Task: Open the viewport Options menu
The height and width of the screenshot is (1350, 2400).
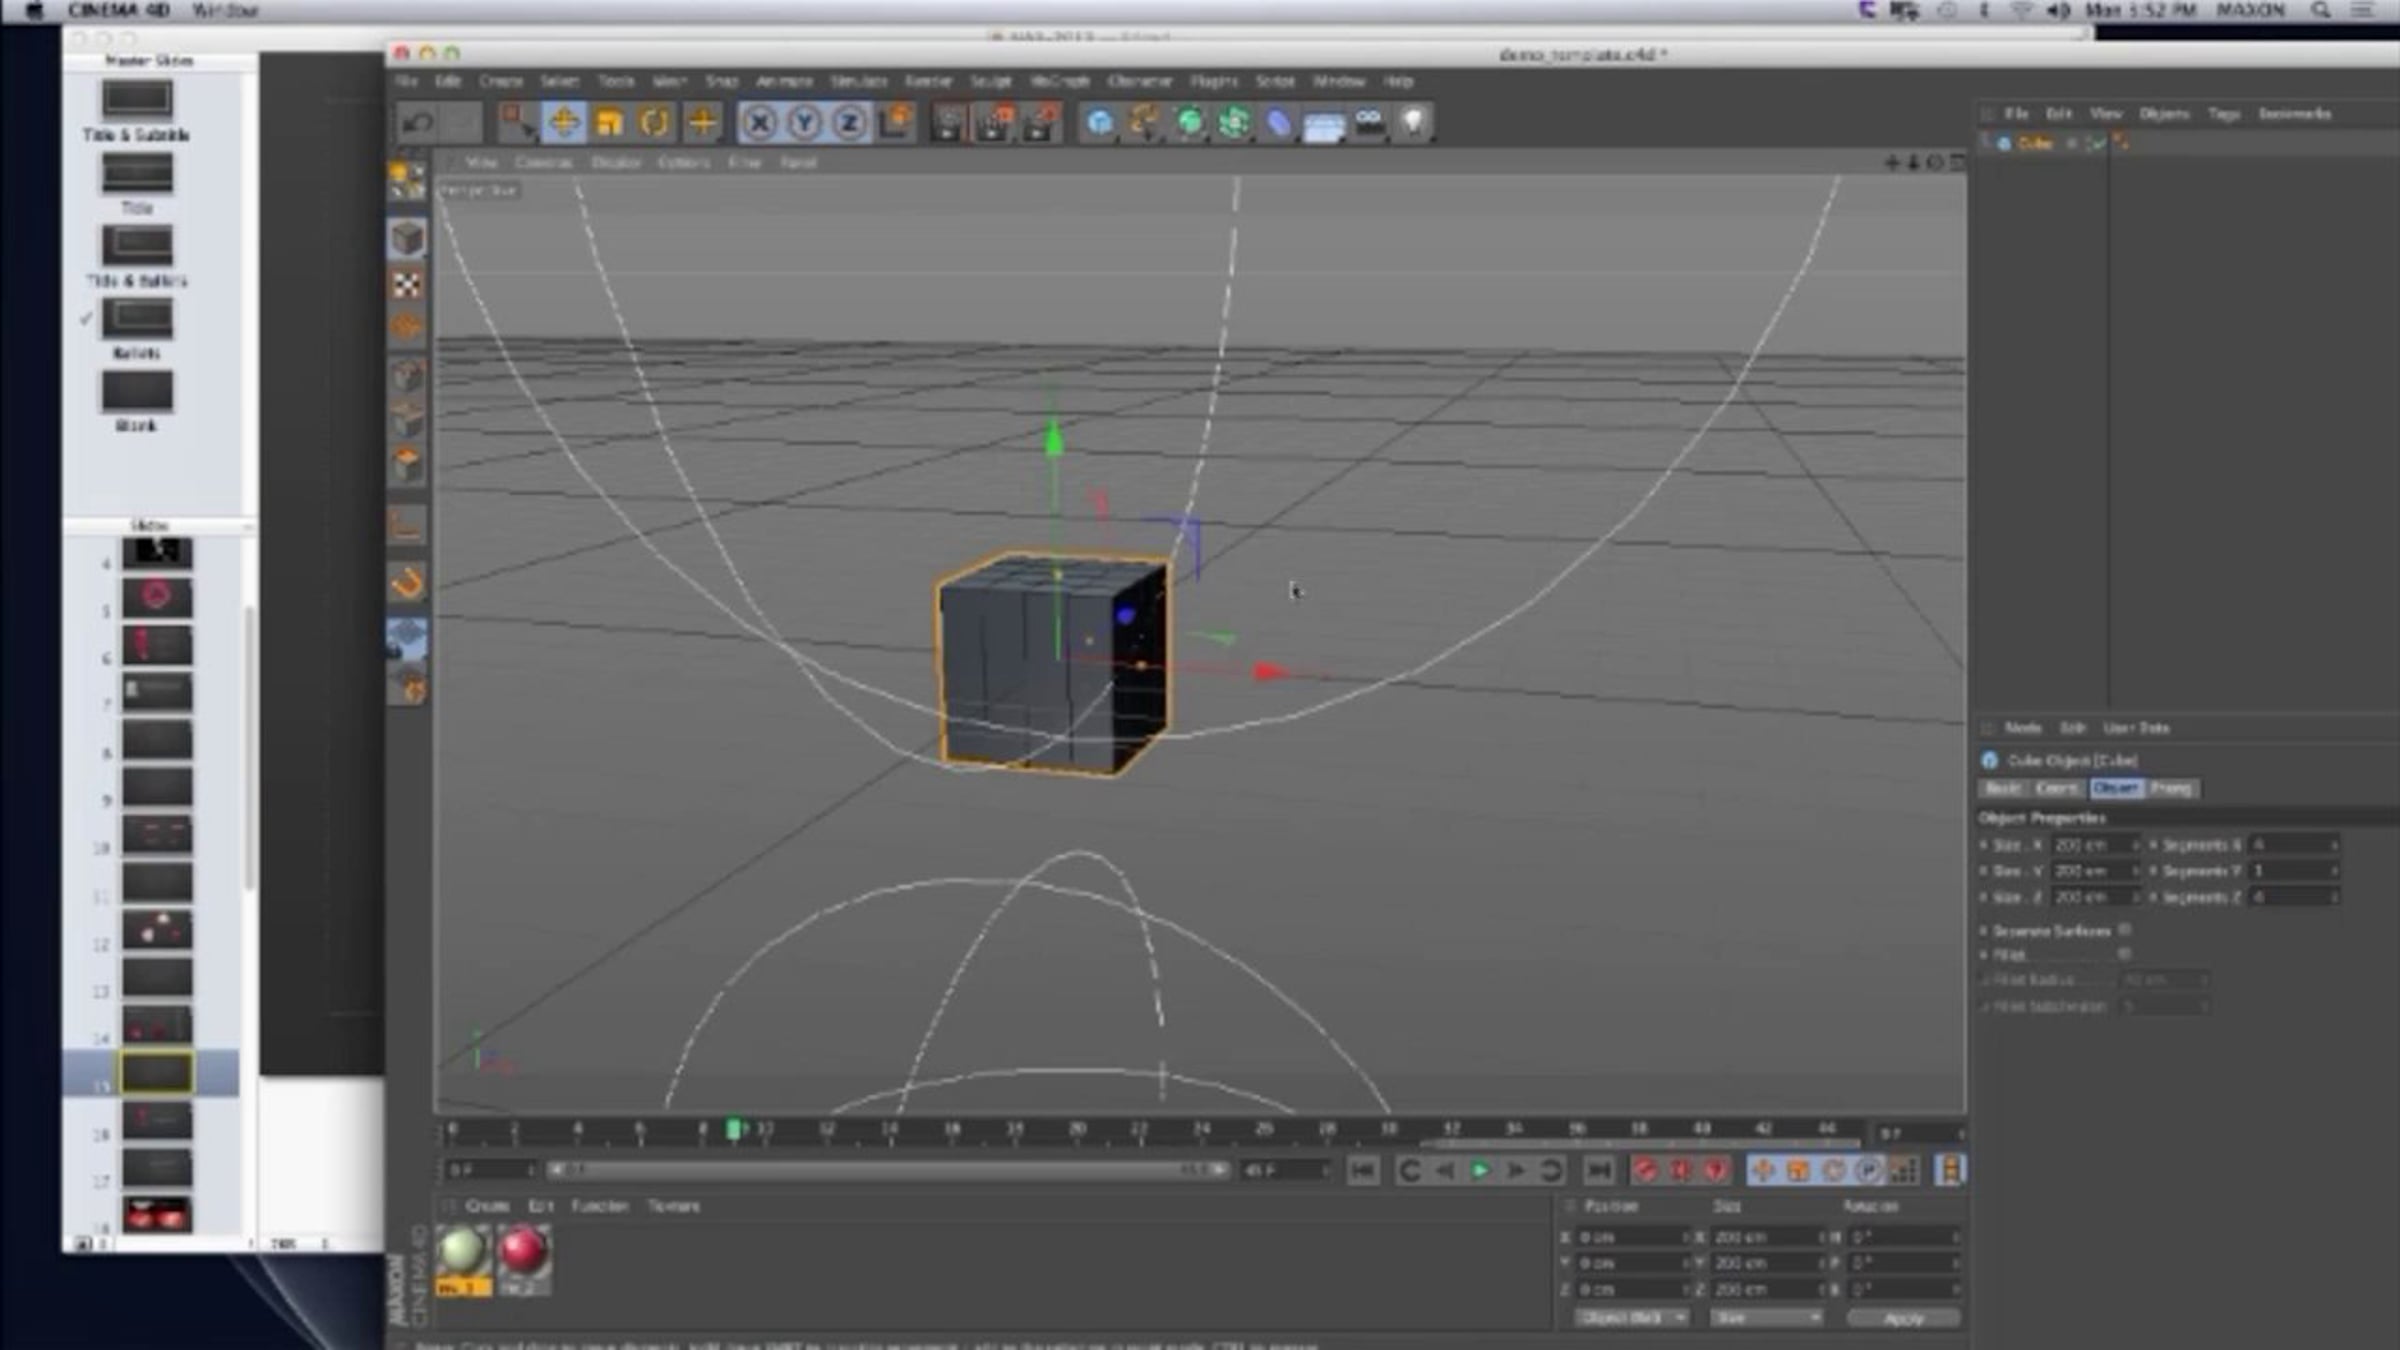Action: (x=684, y=162)
